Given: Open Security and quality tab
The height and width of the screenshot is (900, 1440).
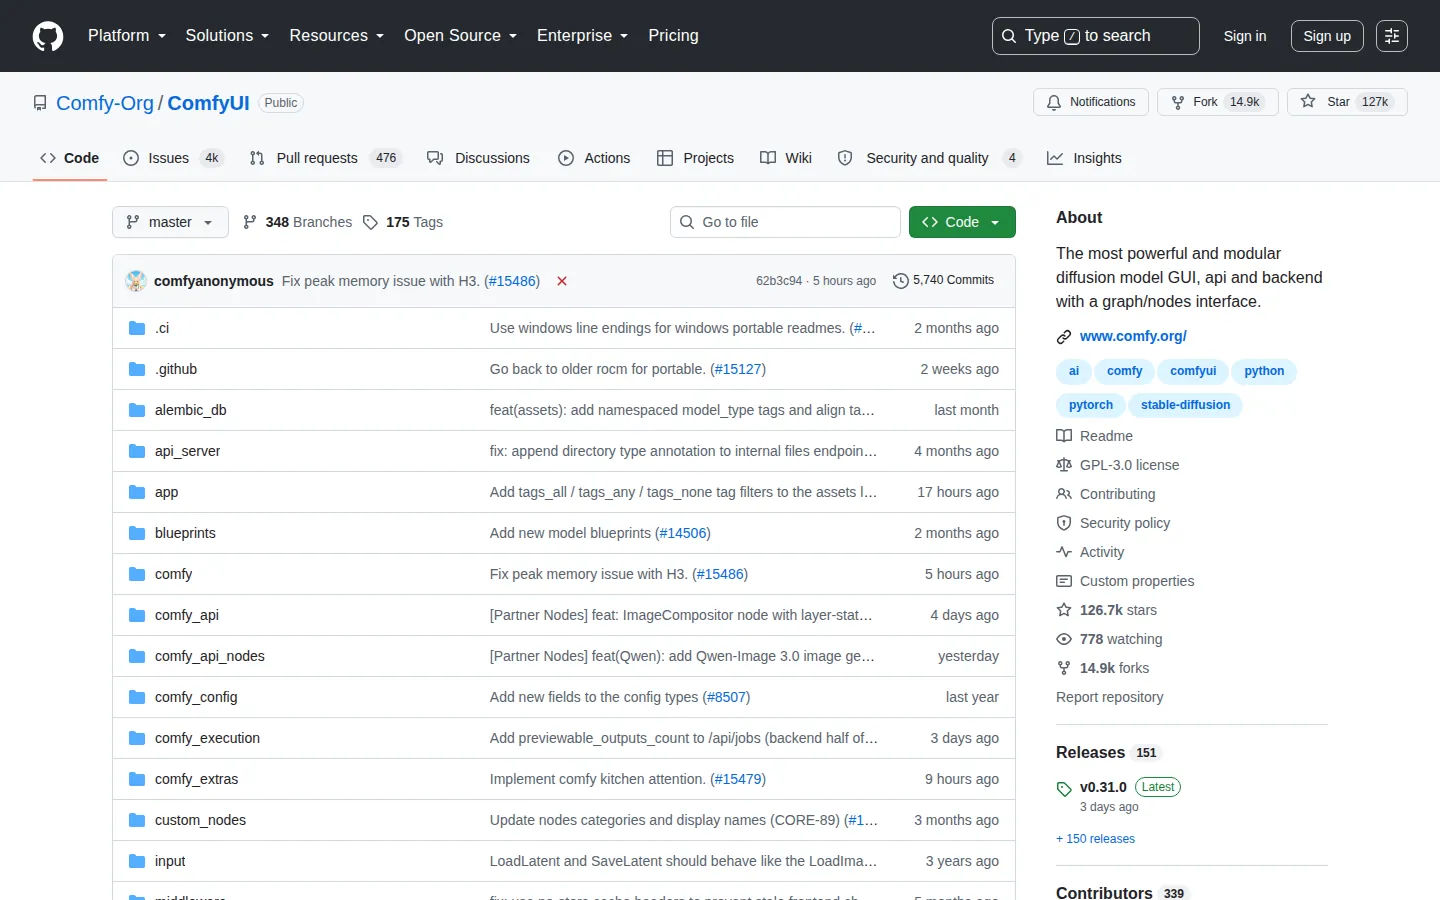Looking at the screenshot, I should pos(930,158).
